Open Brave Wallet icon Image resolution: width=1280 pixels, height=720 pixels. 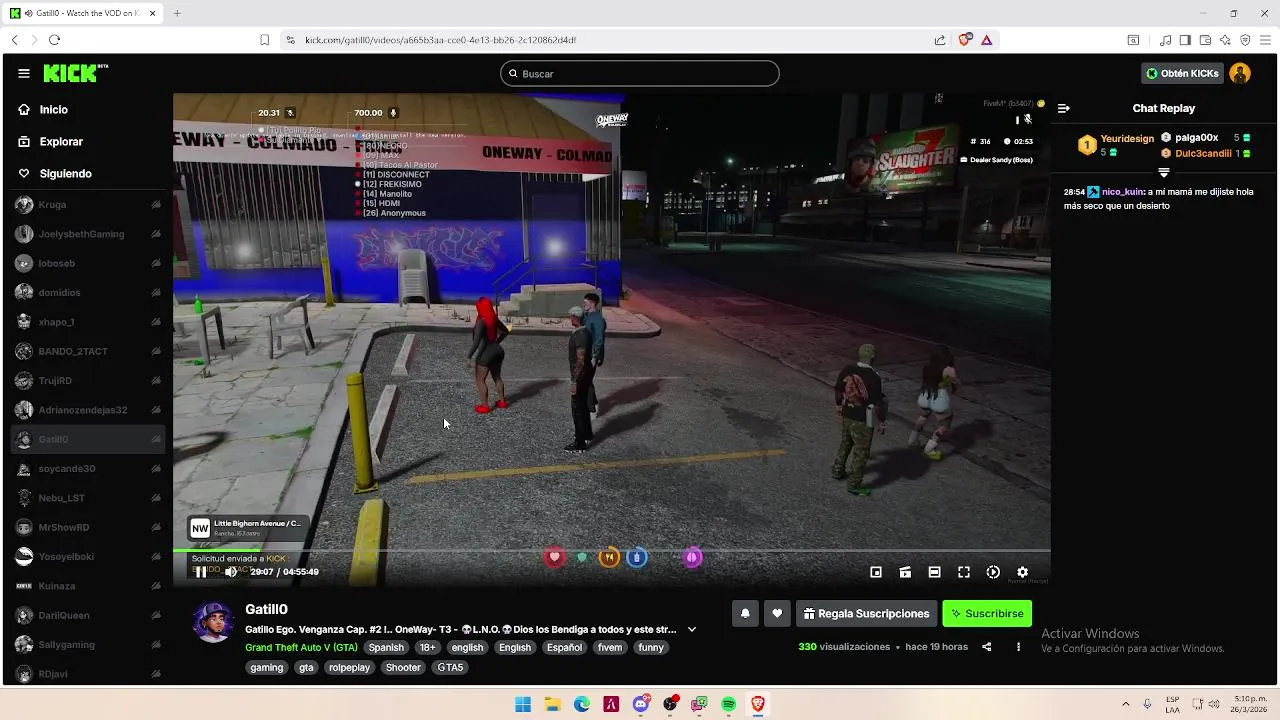(1205, 40)
